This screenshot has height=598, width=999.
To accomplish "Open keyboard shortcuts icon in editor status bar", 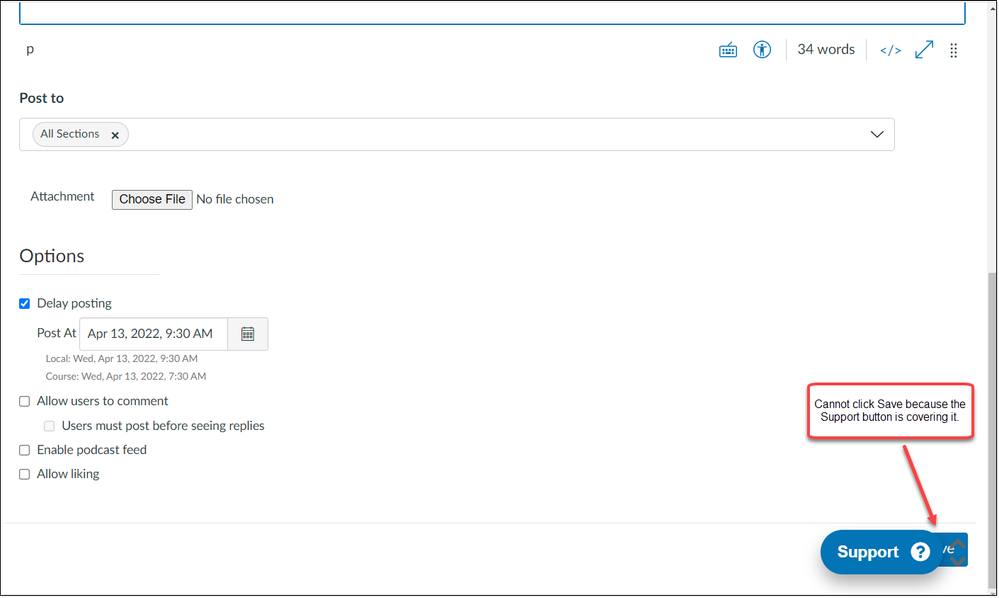I will [728, 50].
